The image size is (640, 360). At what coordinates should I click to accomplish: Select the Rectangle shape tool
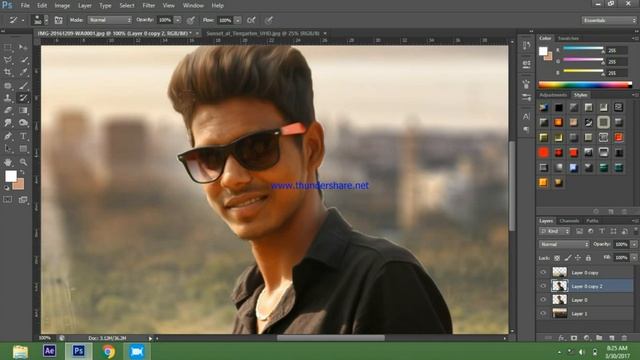(x=23, y=149)
